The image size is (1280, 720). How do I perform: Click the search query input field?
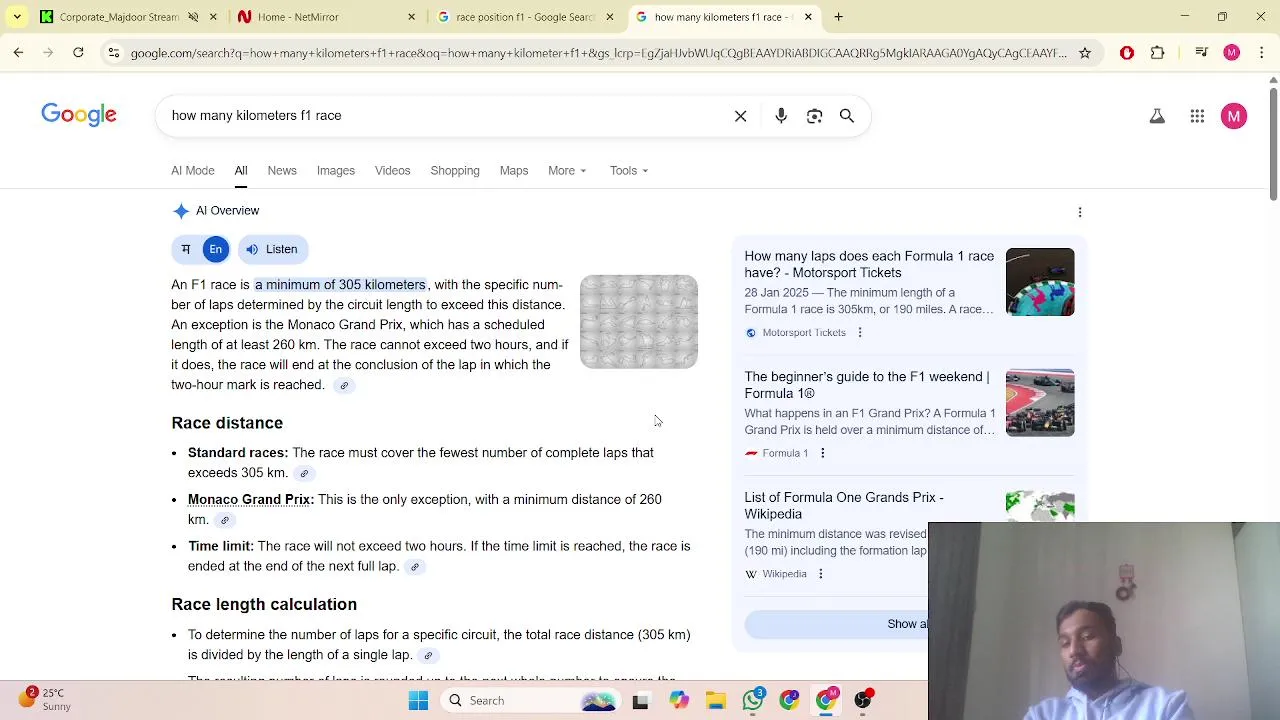click(445, 116)
